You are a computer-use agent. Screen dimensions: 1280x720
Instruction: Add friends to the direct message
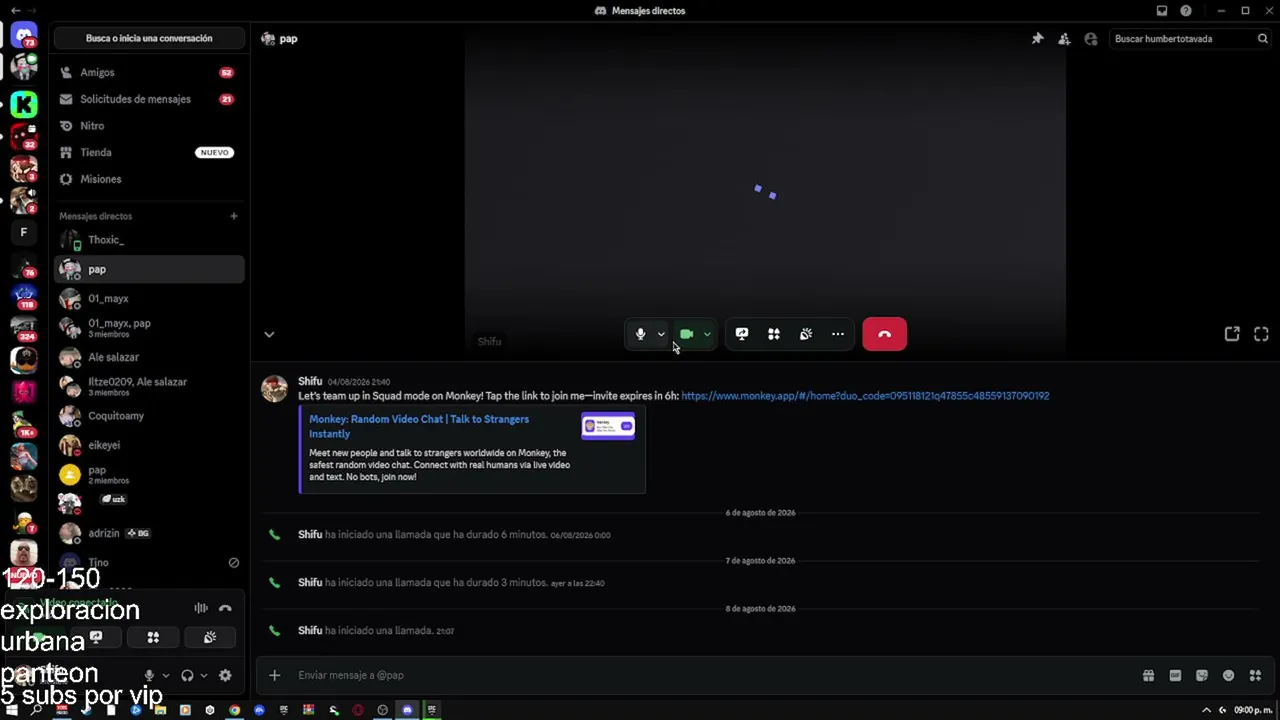coord(1064,39)
